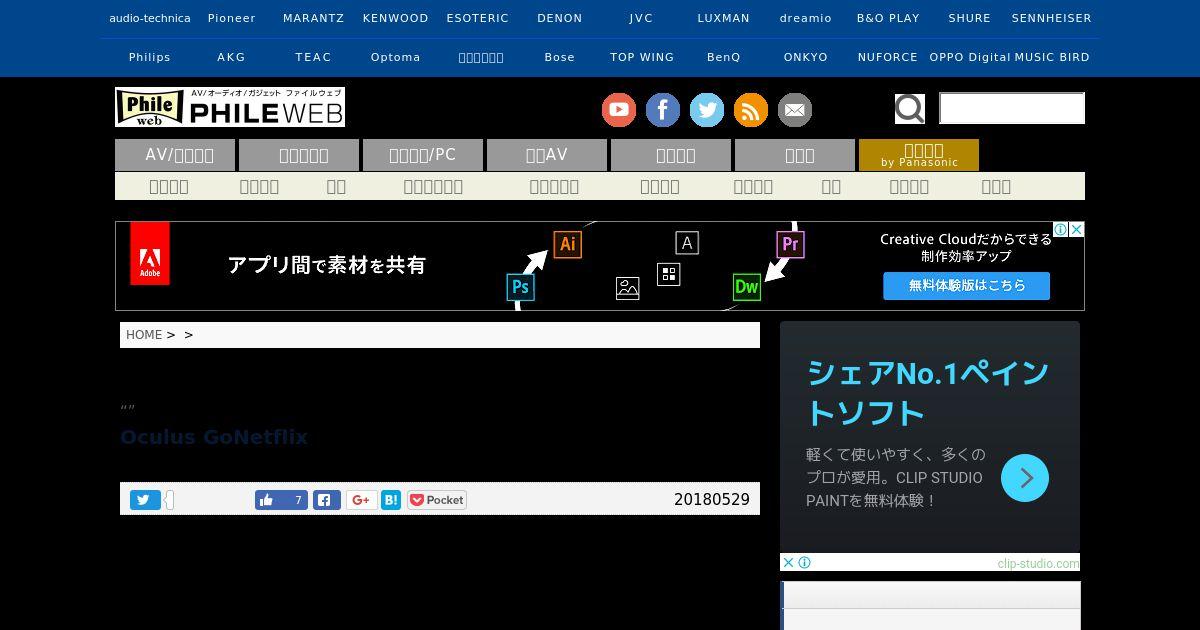Open the Phile-web YouTube channel icon
Viewport: 1200px width, 630px height.
(619, 110)
